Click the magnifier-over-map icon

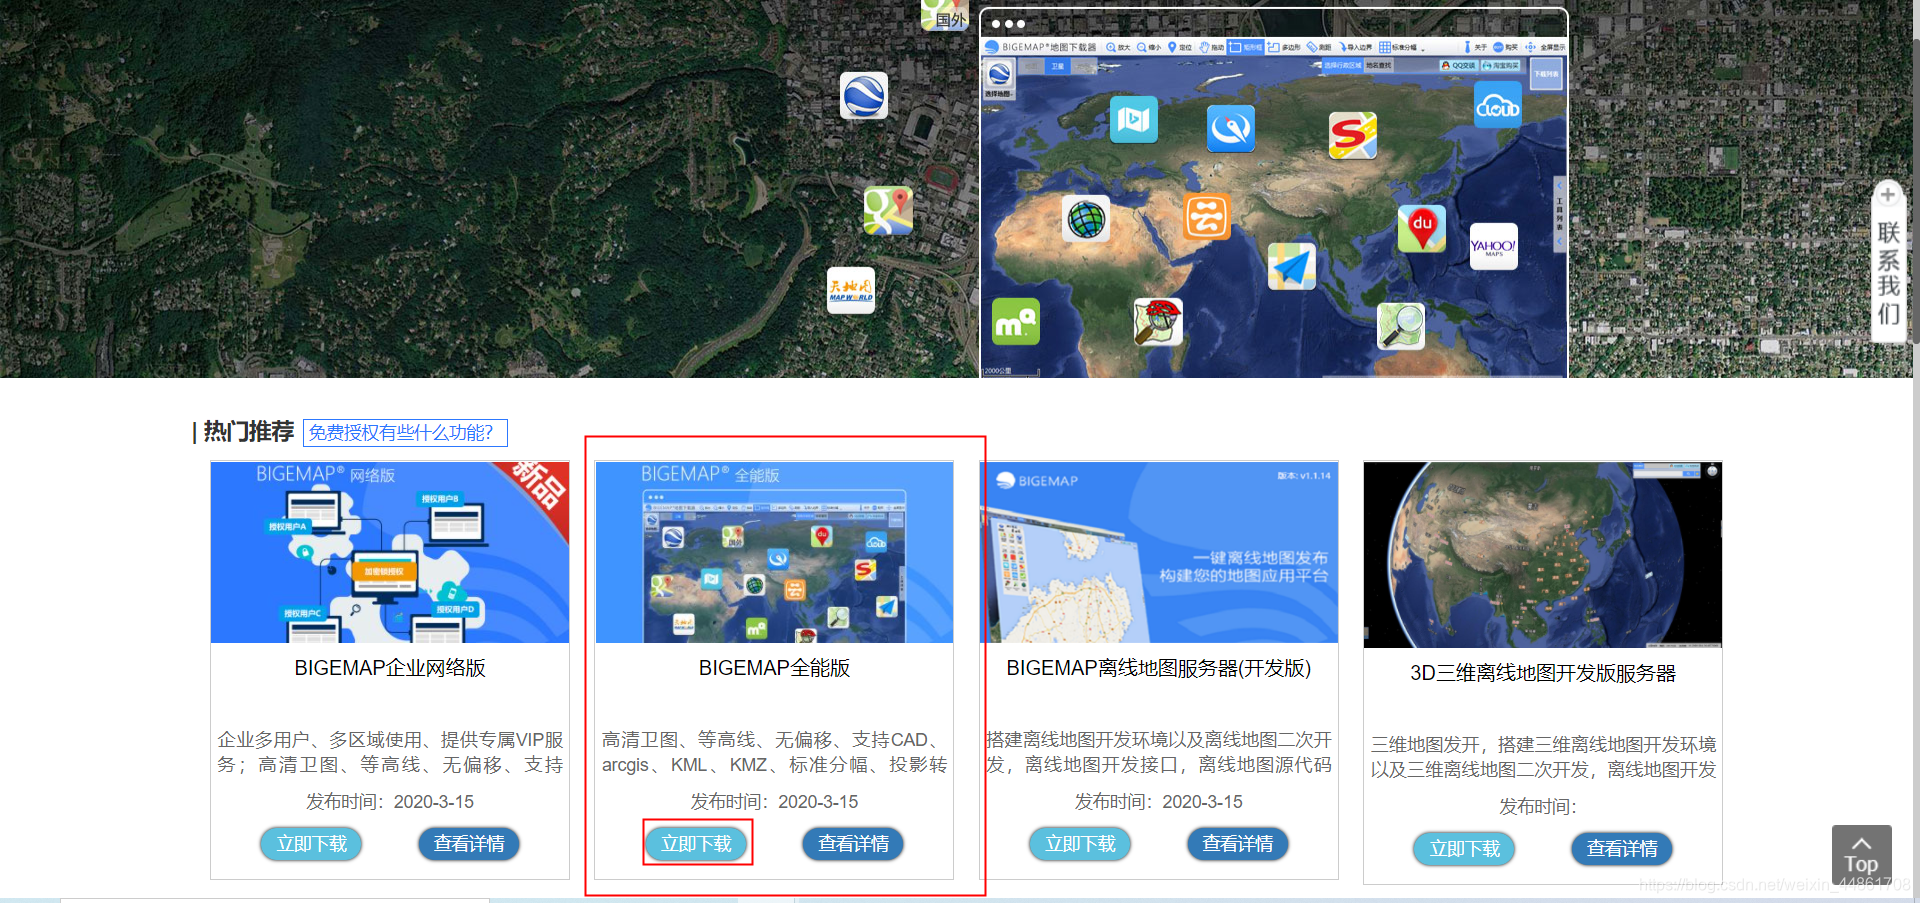(1401, 326)
